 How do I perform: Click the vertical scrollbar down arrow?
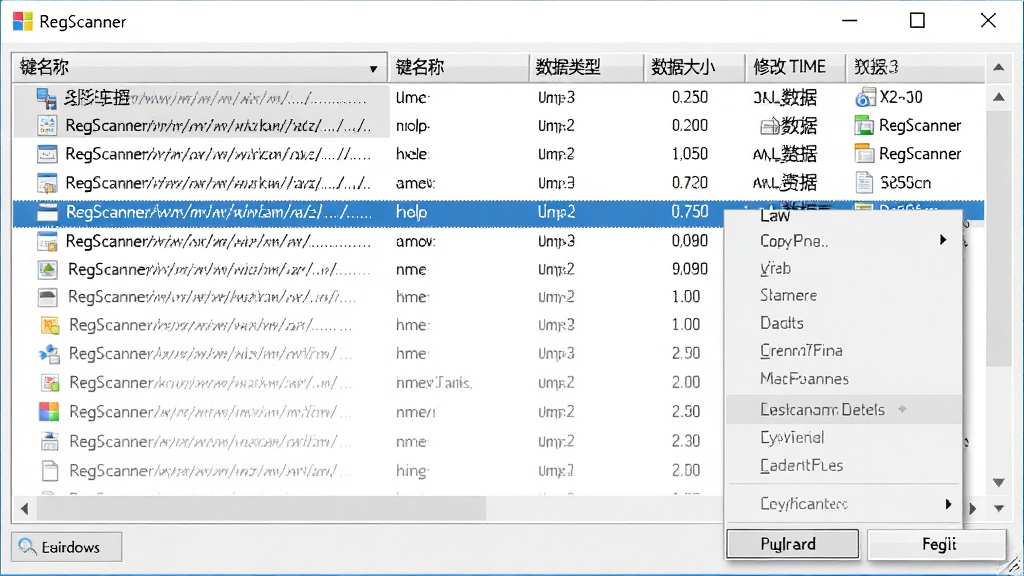[999, 483]
